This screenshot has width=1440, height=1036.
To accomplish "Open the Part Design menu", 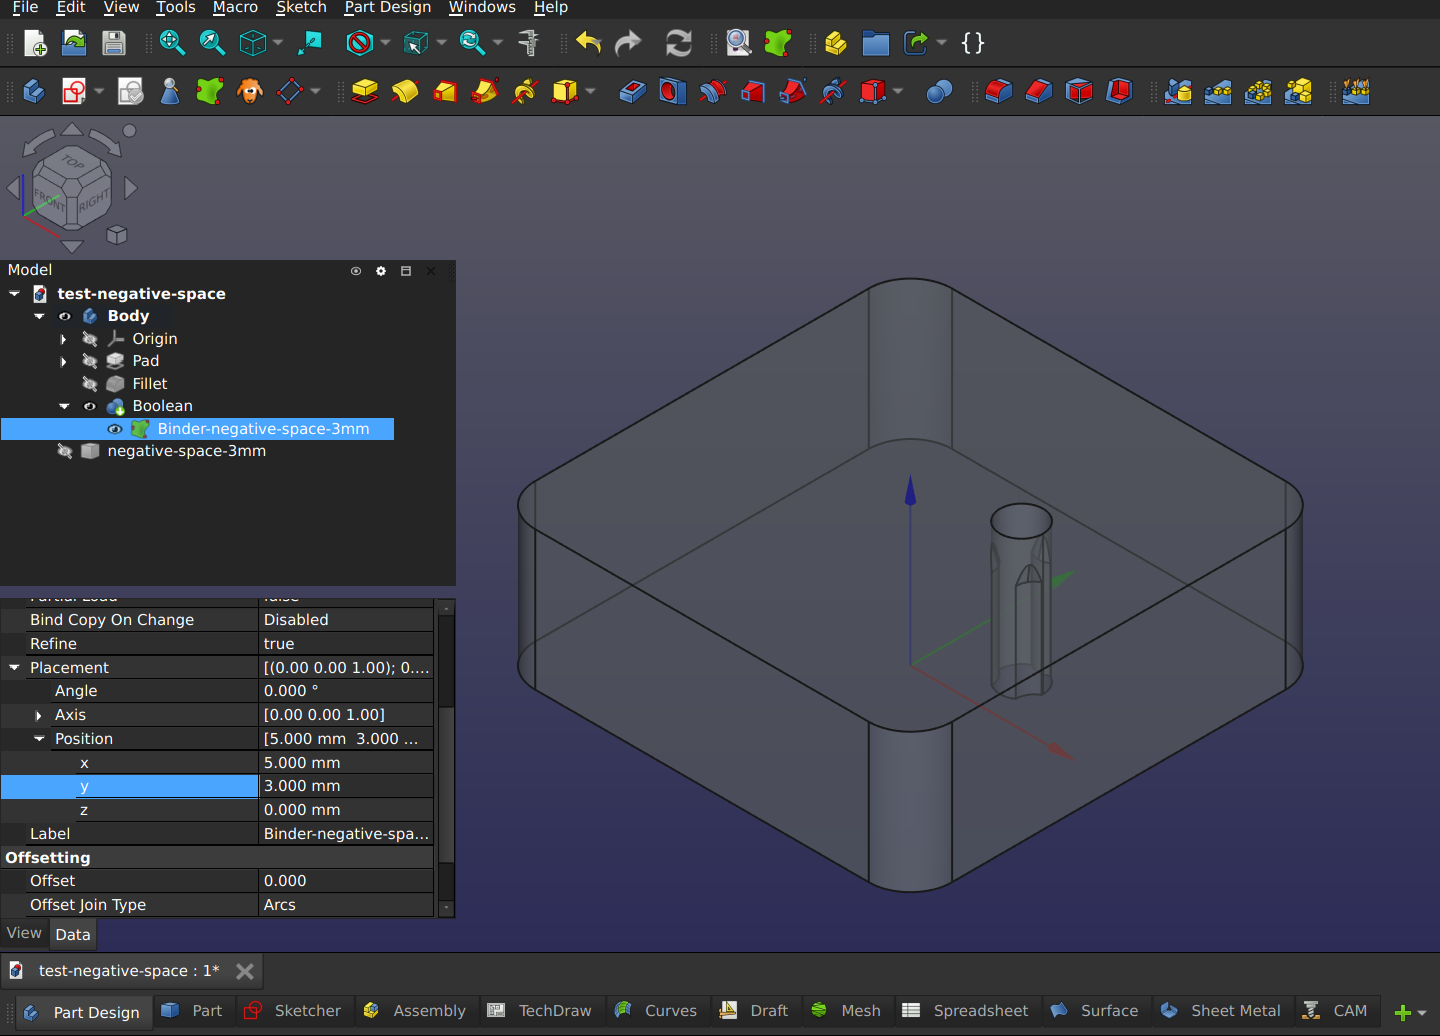I will [x=388, y=8].
